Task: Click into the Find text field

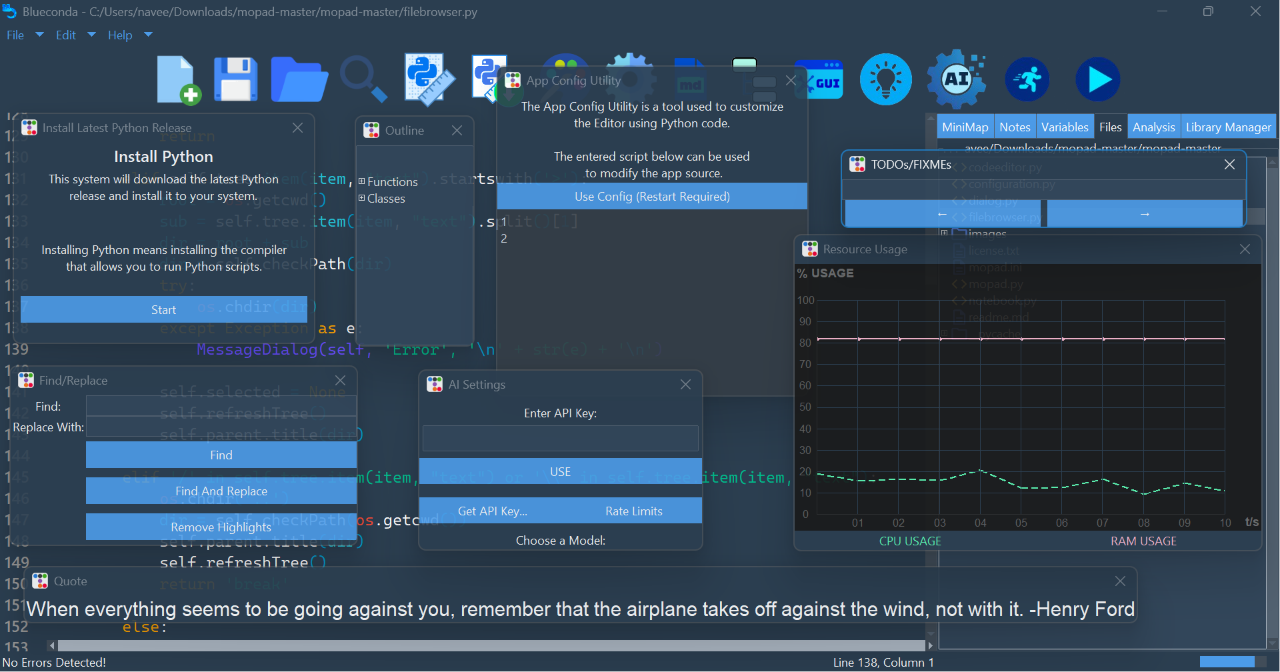Action: 221,406
